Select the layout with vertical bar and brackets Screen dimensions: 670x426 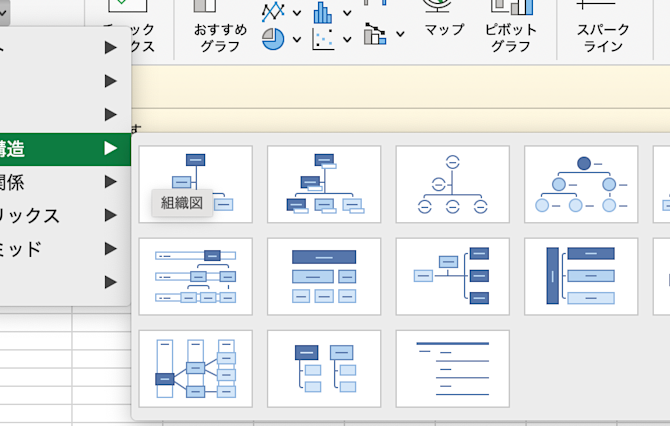click(x=581, y=276)
